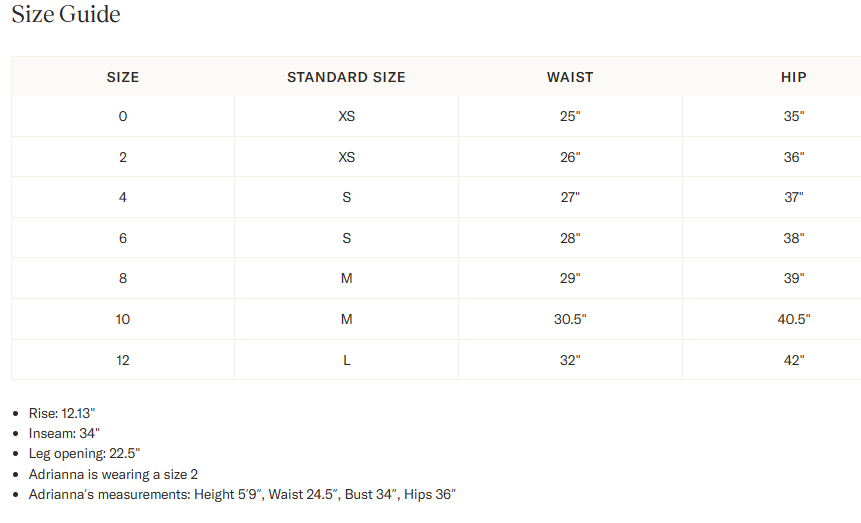Image resolution: width=861 pixels, height=523 pixels.
Task: Click the 30.5" waist value
Action: point(570,319)
